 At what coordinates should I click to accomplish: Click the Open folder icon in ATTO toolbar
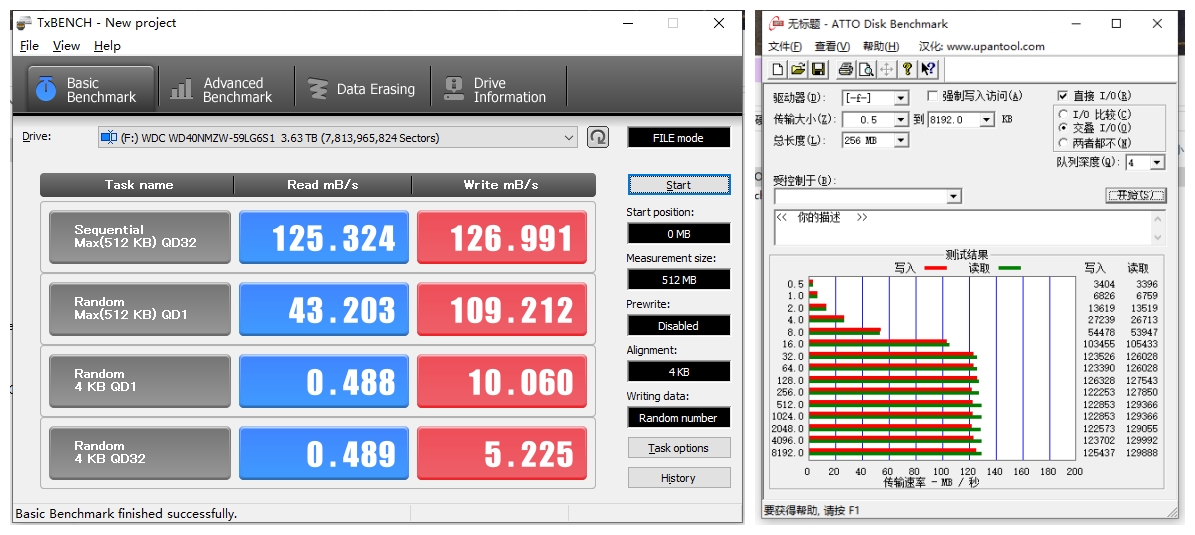click(798, 69)
